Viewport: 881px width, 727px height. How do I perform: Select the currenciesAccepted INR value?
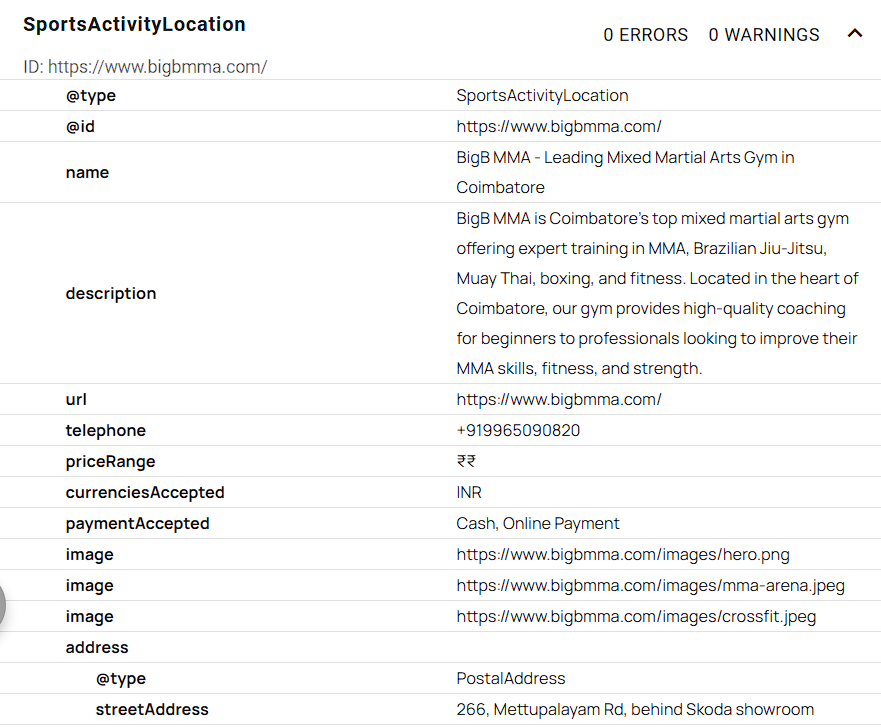tap(467, 492)
